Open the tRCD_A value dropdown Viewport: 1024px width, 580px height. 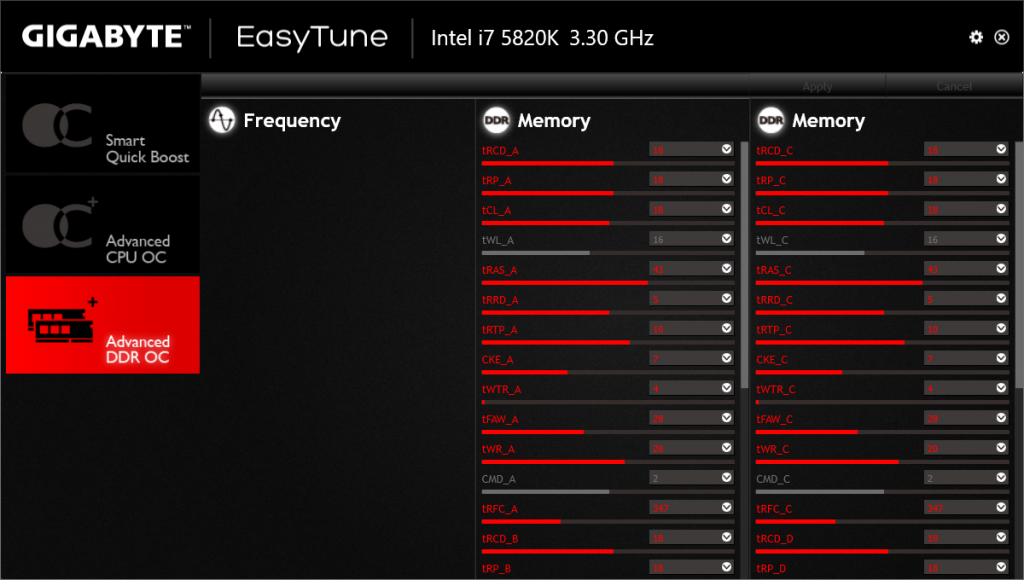tap(726, 150)
